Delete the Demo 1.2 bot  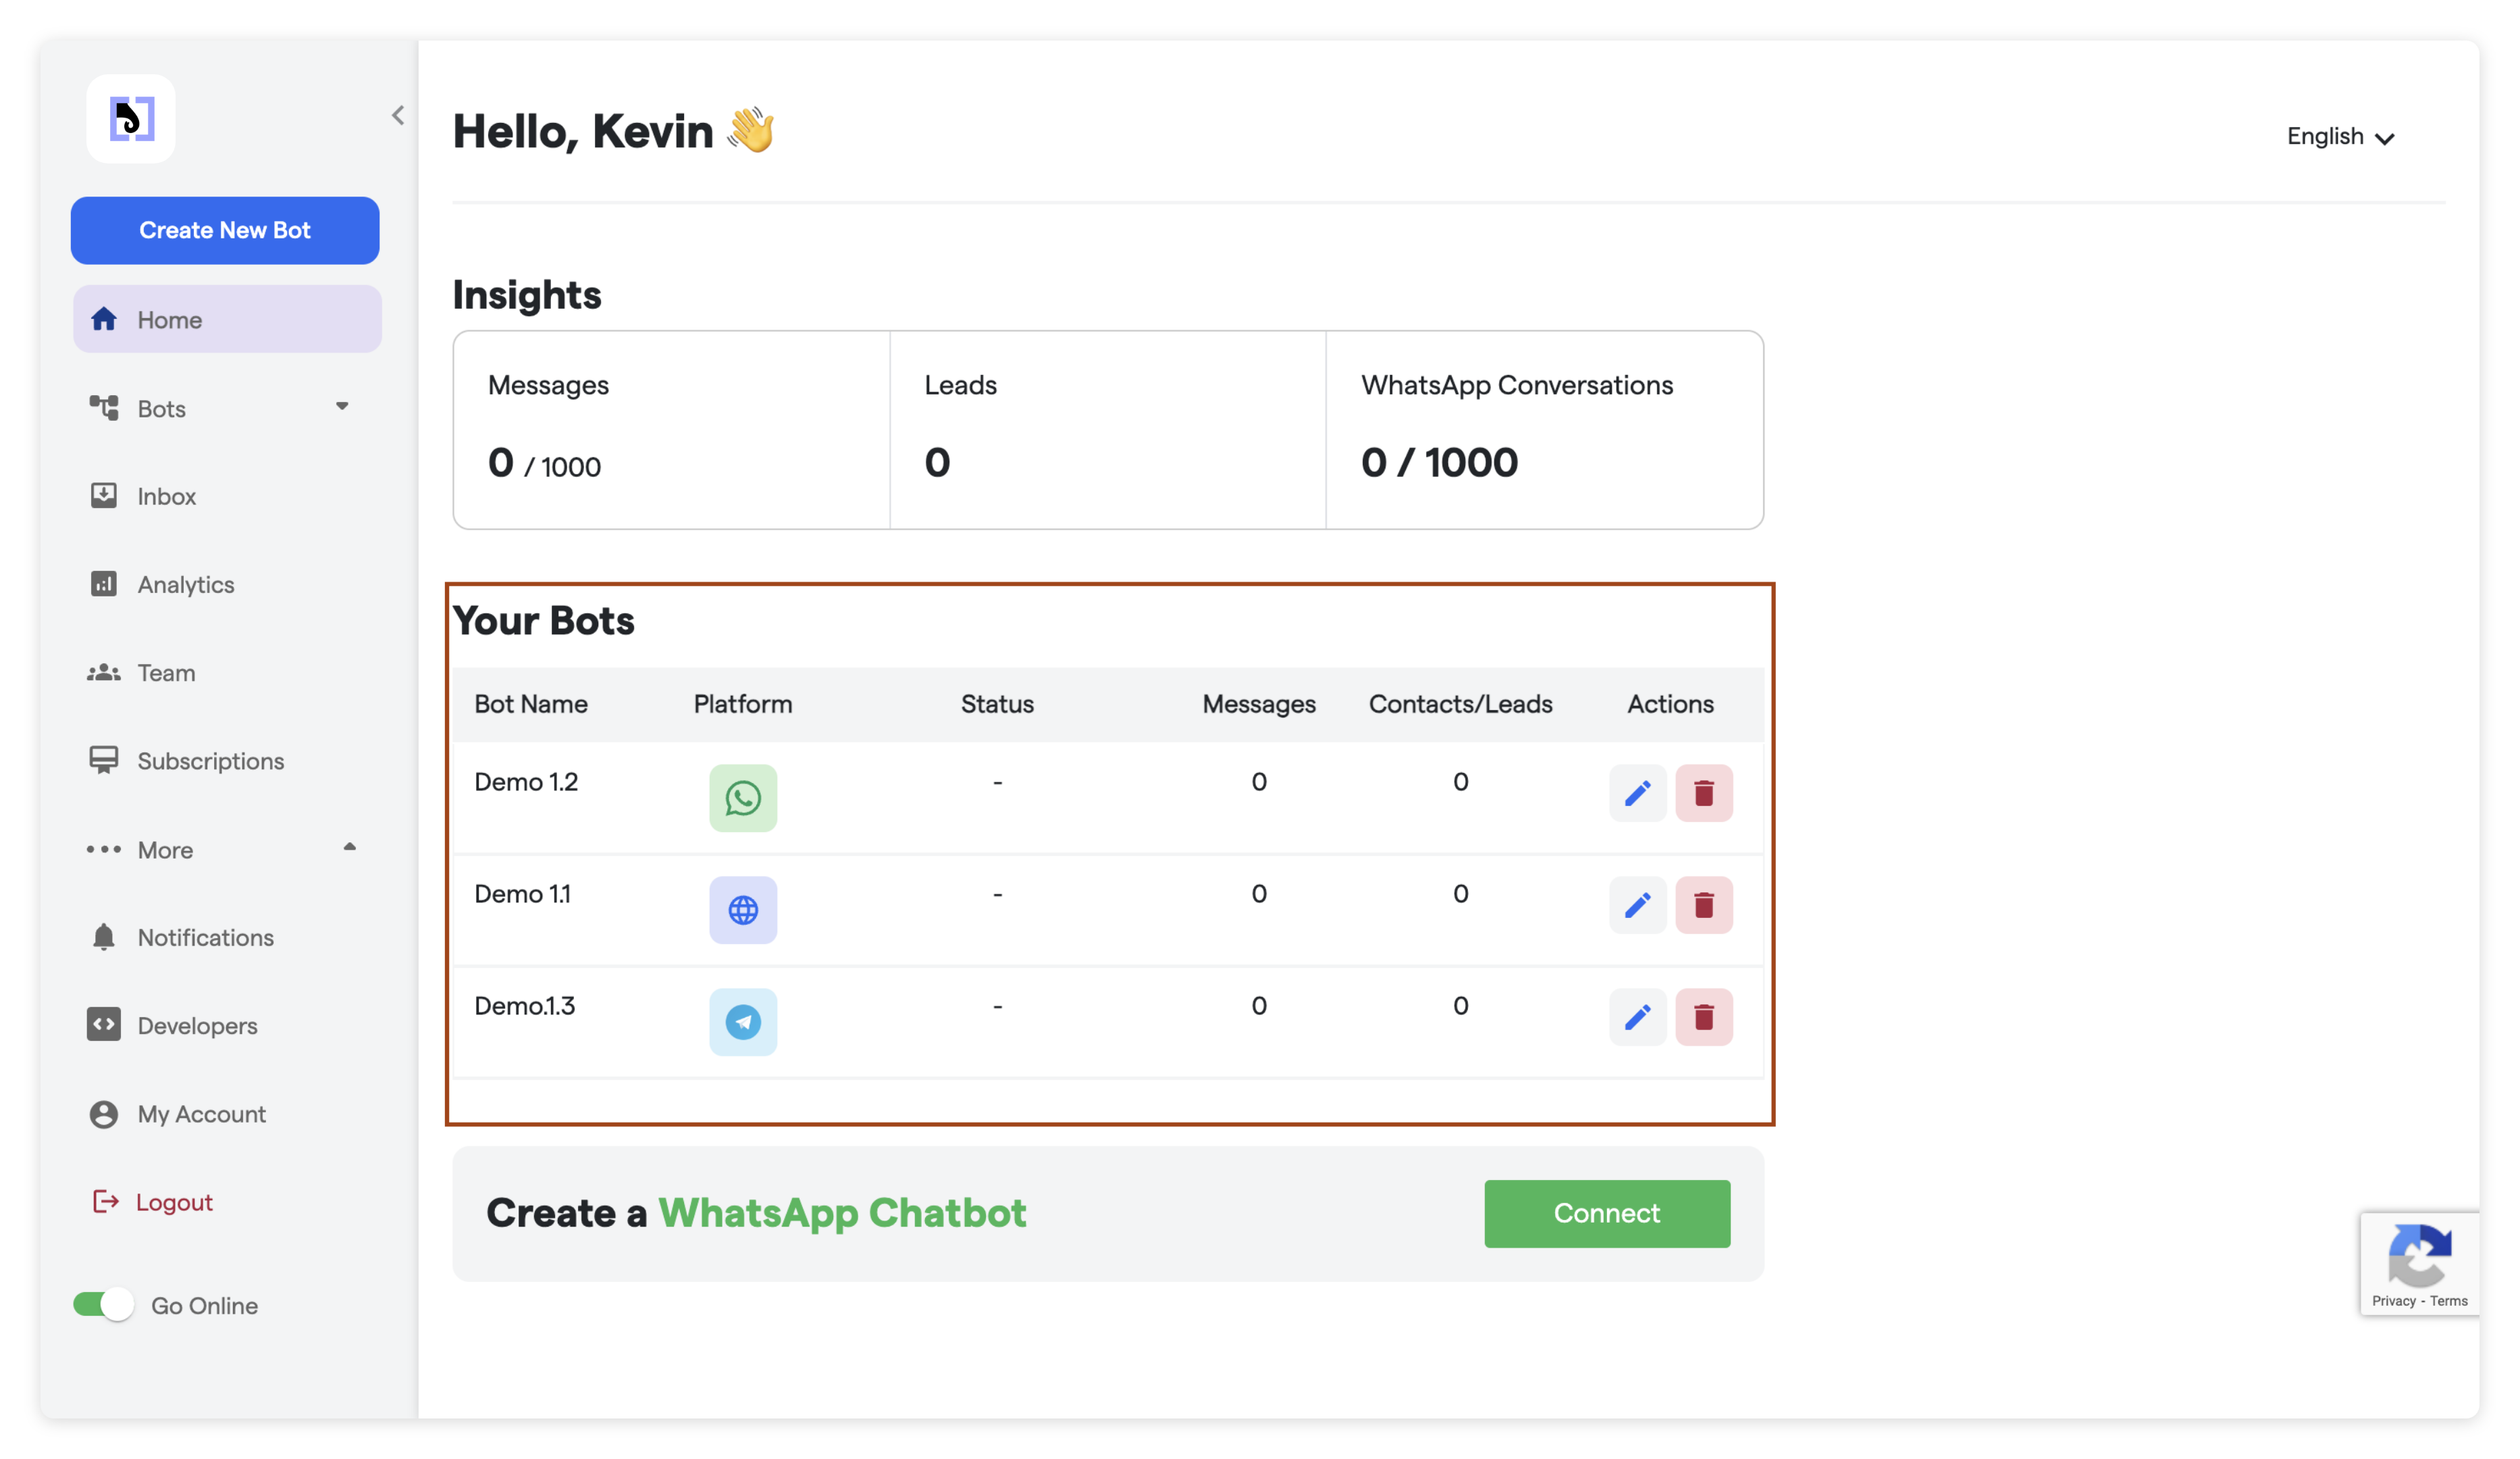click(x=1703, y=793)
